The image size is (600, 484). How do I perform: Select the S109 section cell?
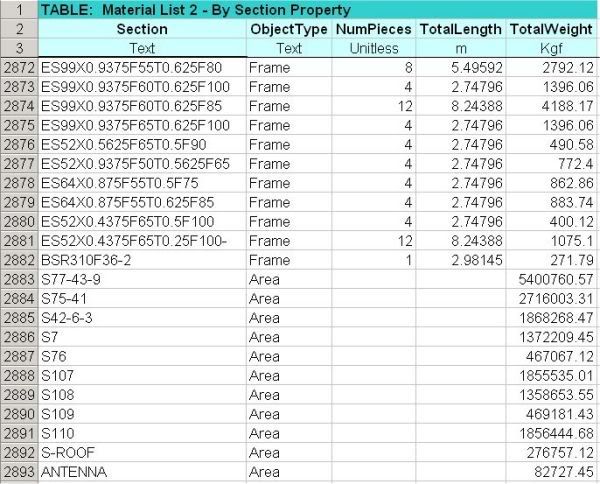pyautogui.click(x=142, y=414)
